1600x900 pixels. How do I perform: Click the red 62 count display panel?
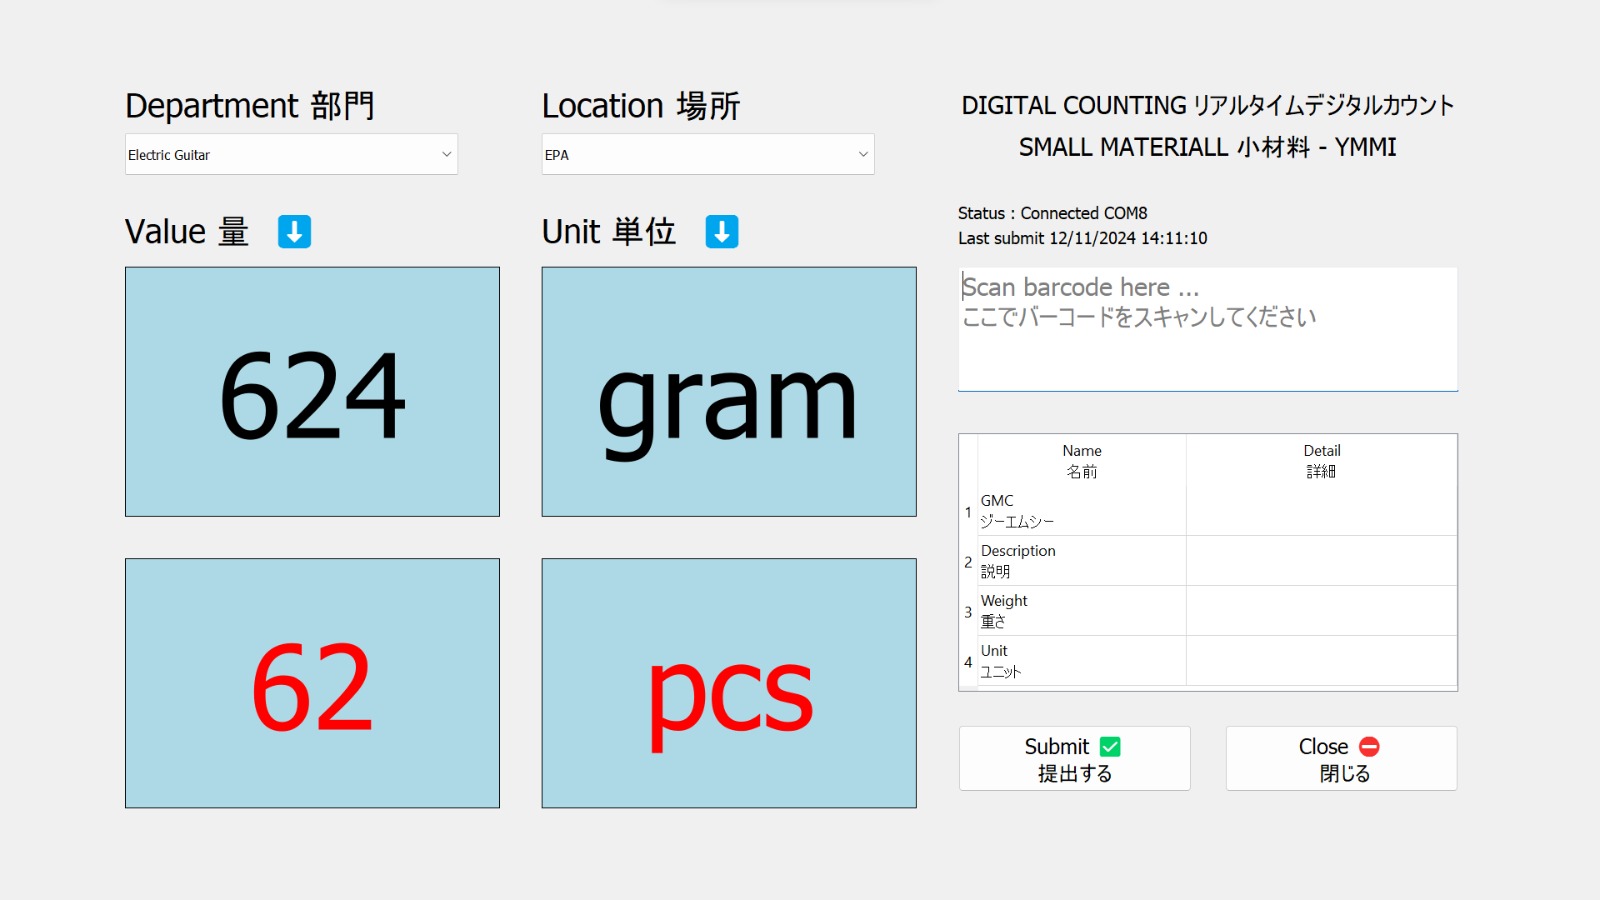click(x=312, y=684)
